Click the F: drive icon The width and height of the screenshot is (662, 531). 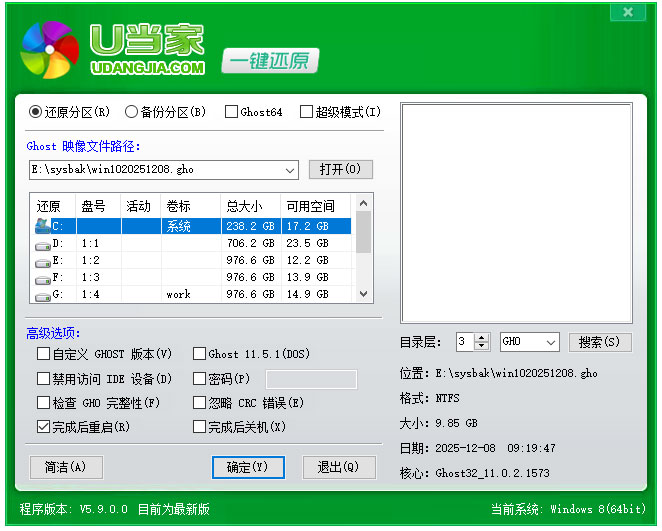43,279
